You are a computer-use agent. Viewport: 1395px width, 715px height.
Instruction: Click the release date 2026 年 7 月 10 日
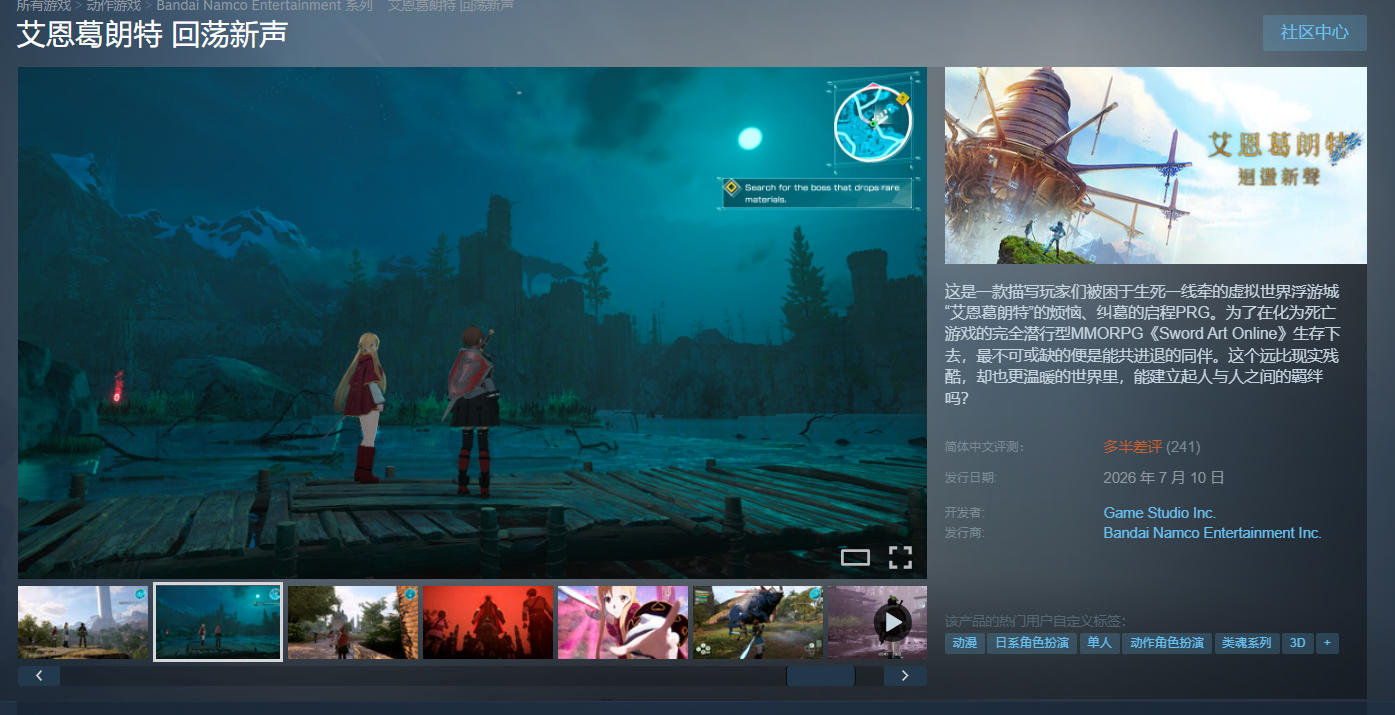(1164, 478)
